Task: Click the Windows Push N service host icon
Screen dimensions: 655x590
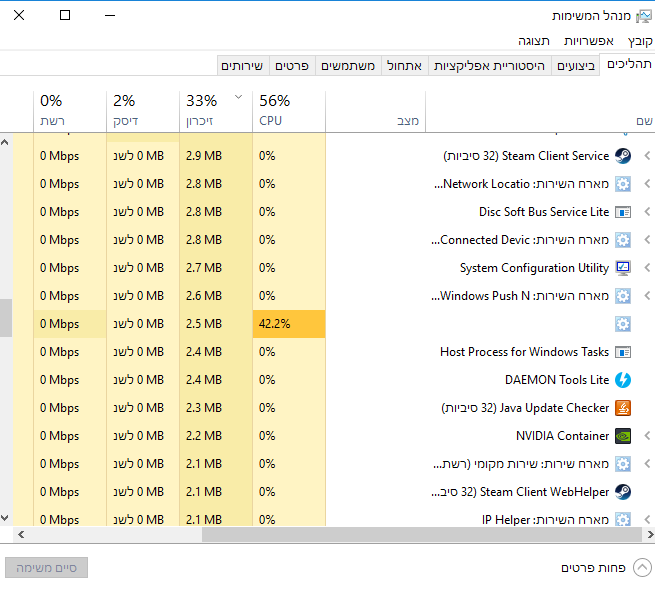Action: pos(623,296)
